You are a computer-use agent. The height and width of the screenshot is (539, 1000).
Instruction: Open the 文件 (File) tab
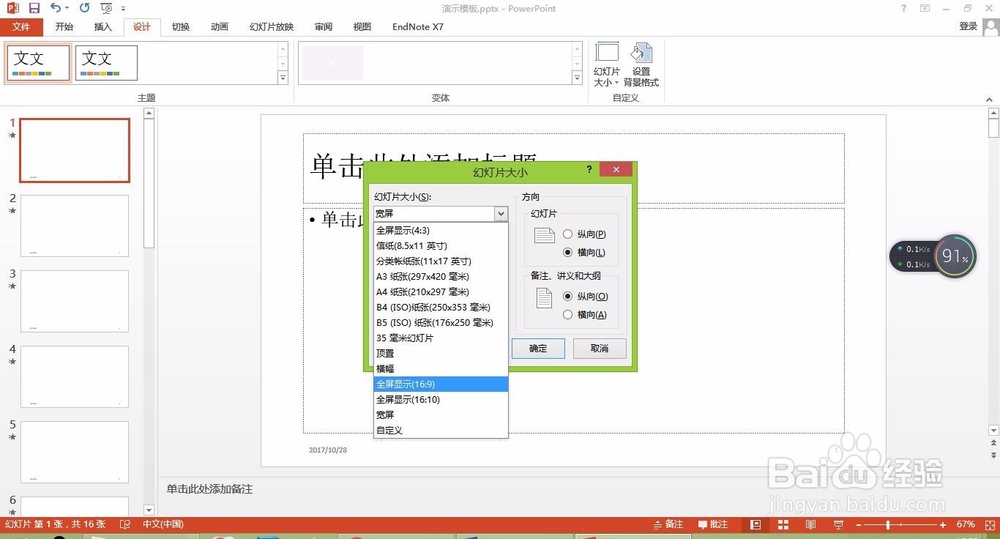(21, 27)
